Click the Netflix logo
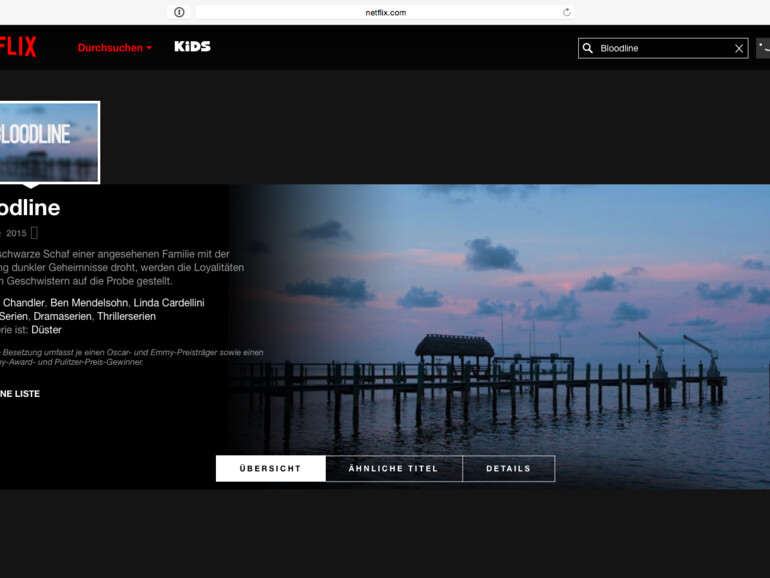The width and height of the screenshot is (770, 578). tap(18, 47)
